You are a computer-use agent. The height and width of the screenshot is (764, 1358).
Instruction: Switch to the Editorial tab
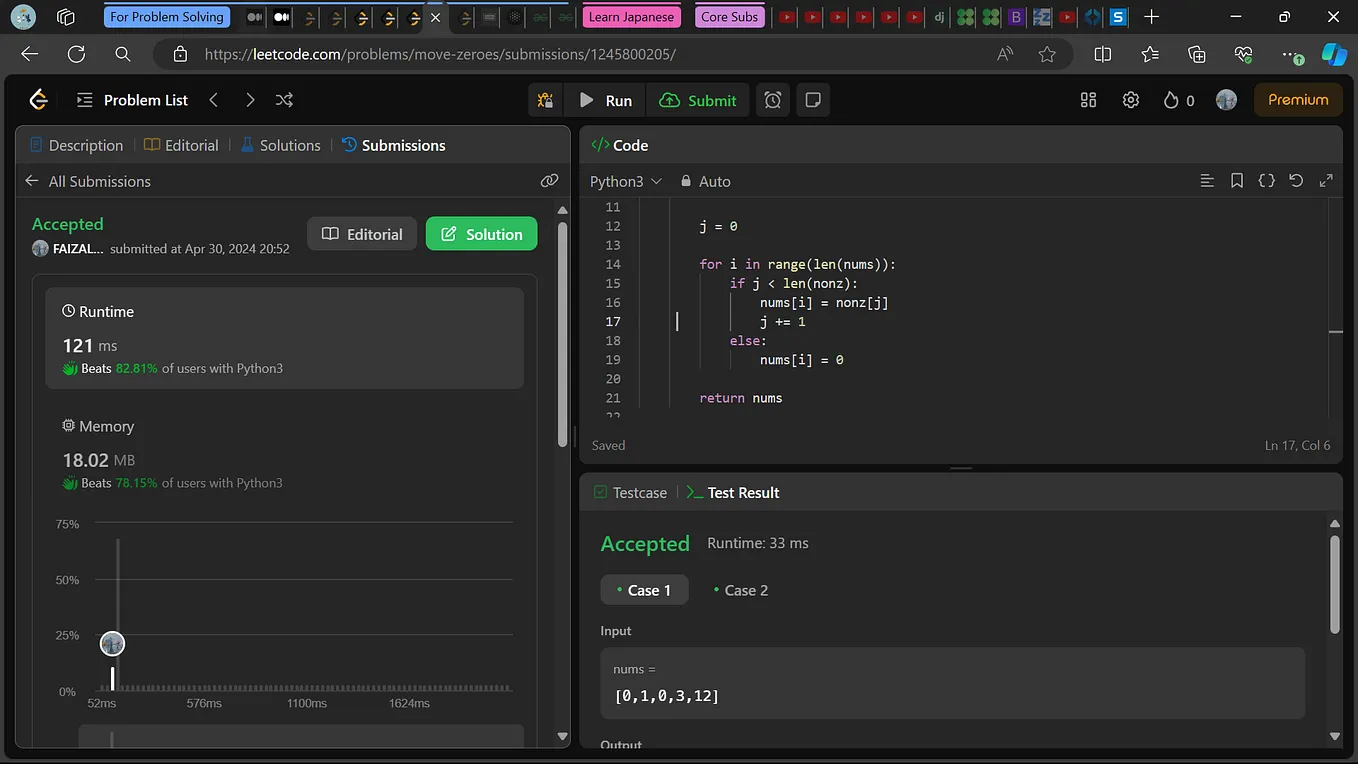click(x=181, y=145)
